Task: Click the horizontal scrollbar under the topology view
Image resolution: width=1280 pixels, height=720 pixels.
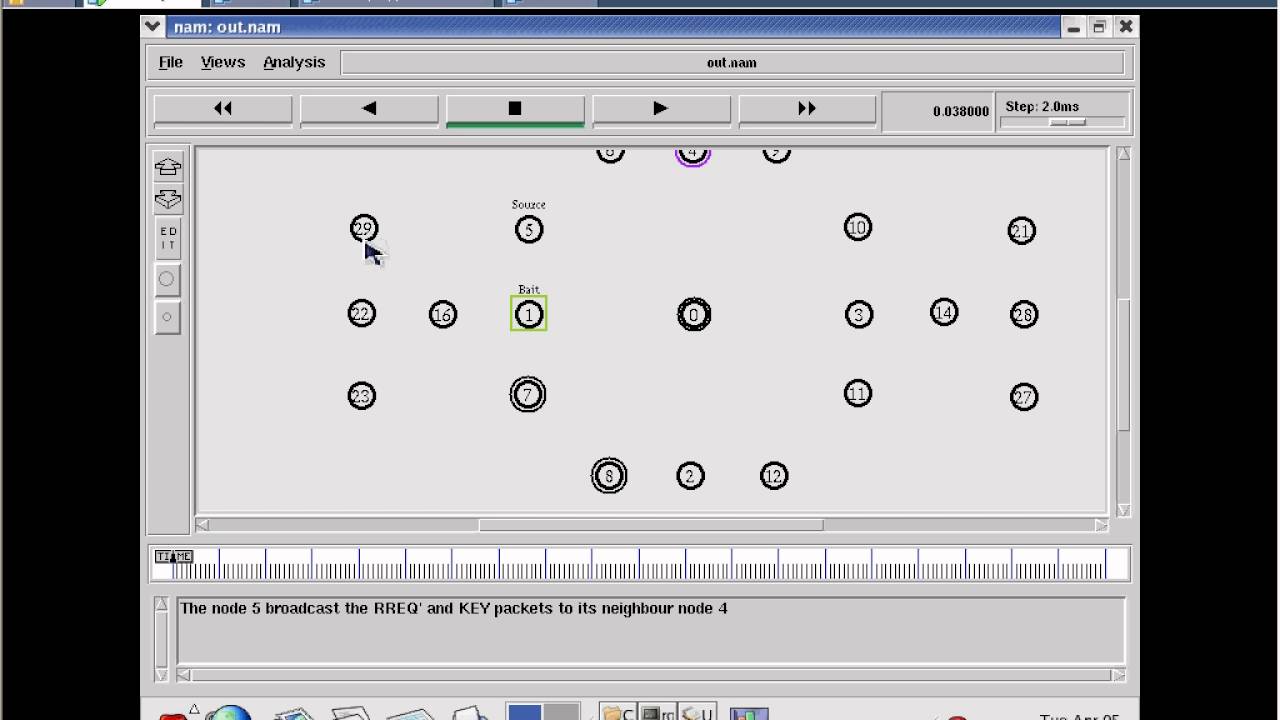Action: 651,525
